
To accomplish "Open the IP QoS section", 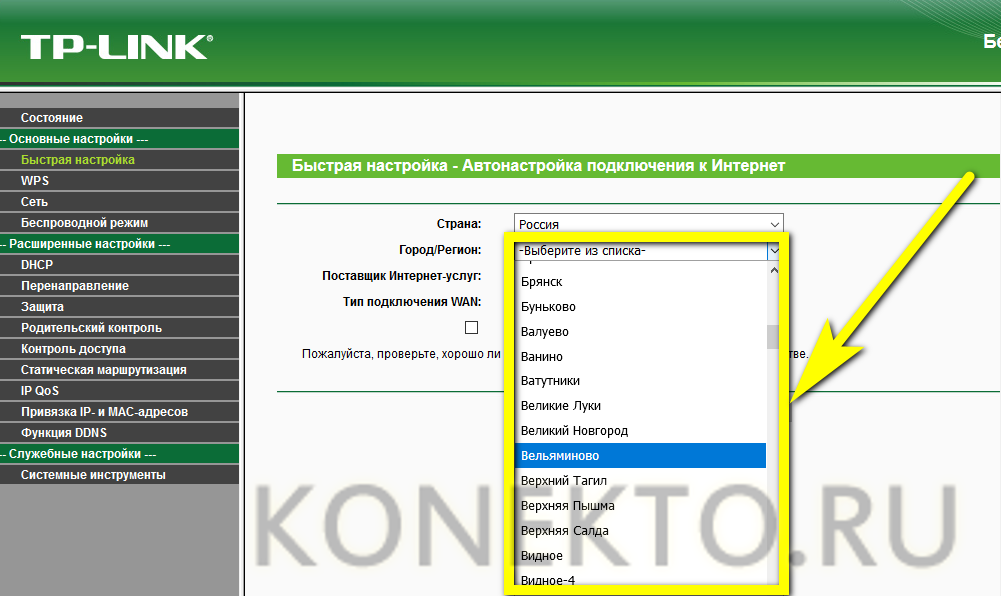I will pos(119,391).
